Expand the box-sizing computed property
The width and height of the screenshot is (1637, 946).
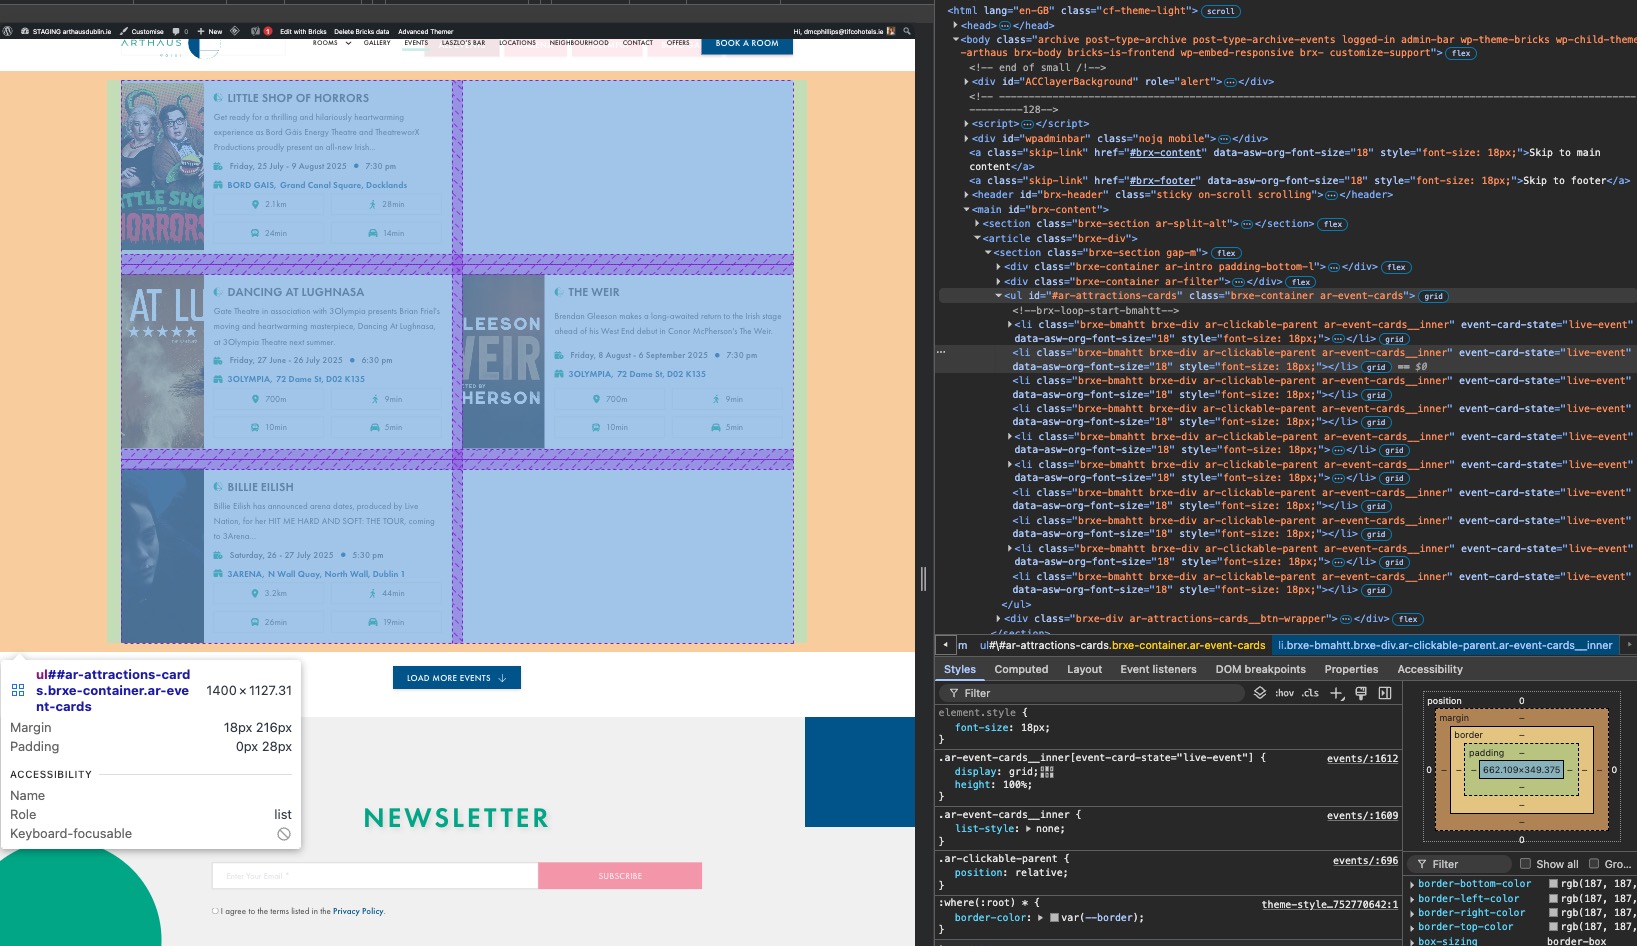(1412, 941)
